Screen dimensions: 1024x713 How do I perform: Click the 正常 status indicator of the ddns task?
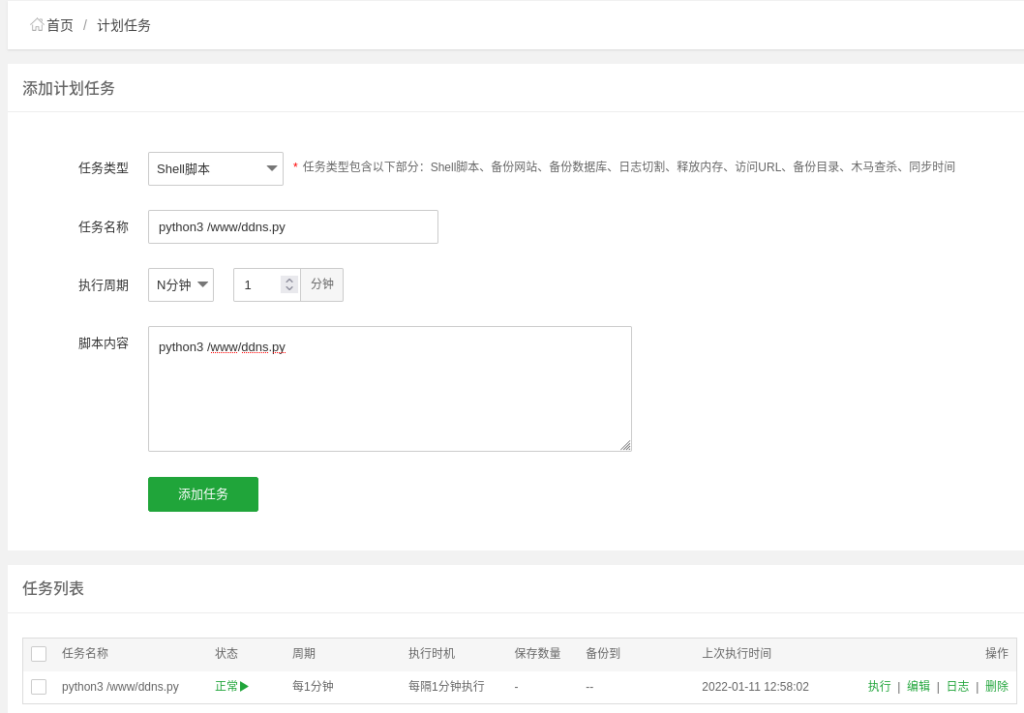[x=228, y=687]
